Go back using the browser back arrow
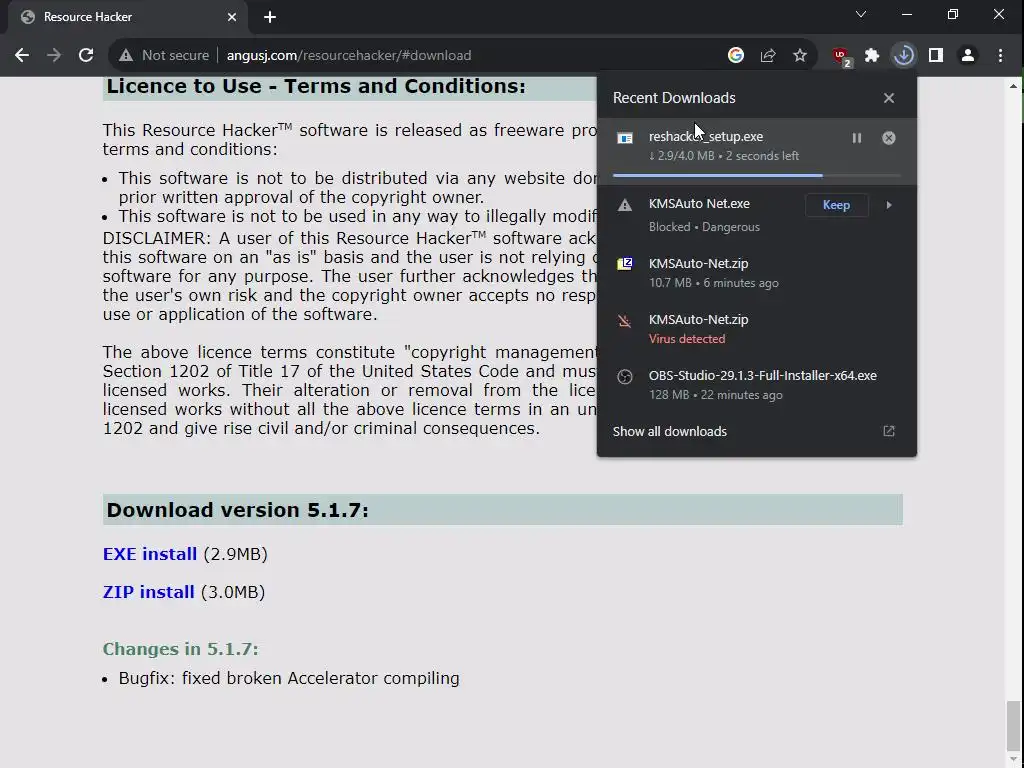 [x=22, y=56]
